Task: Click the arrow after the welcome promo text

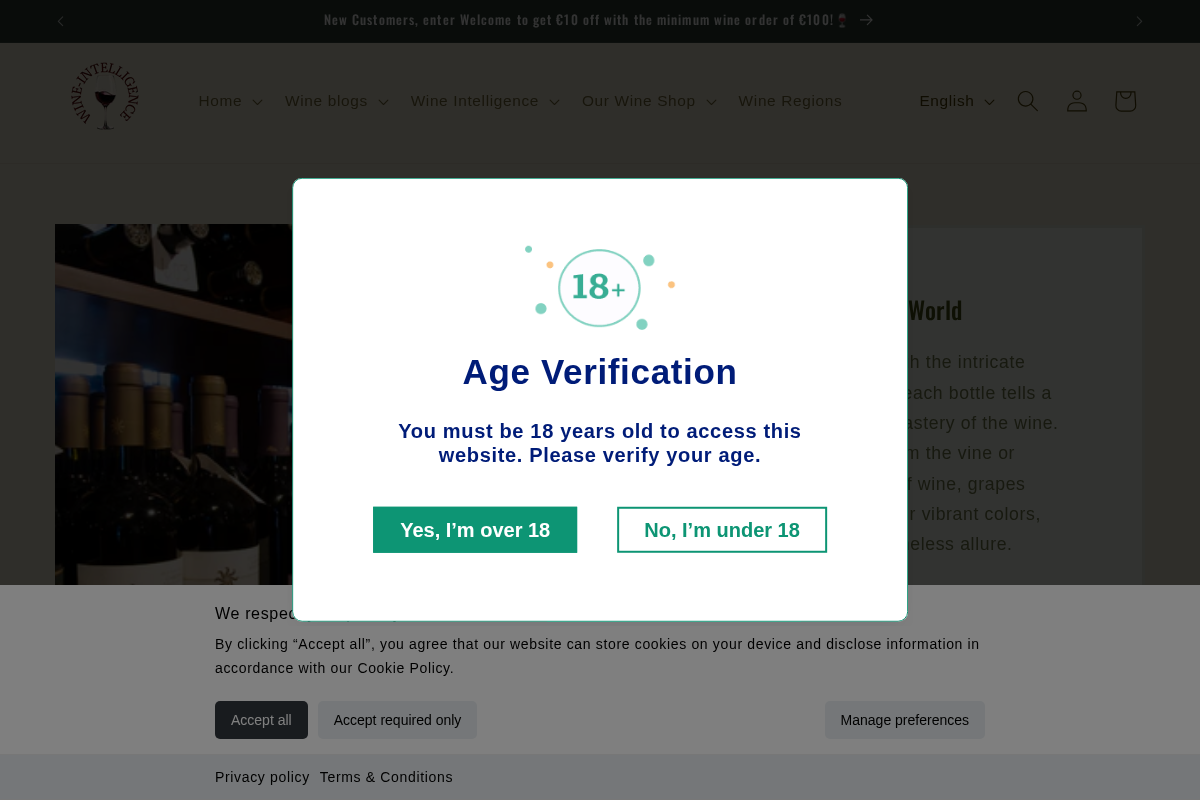Action: [x=866, y=20]
